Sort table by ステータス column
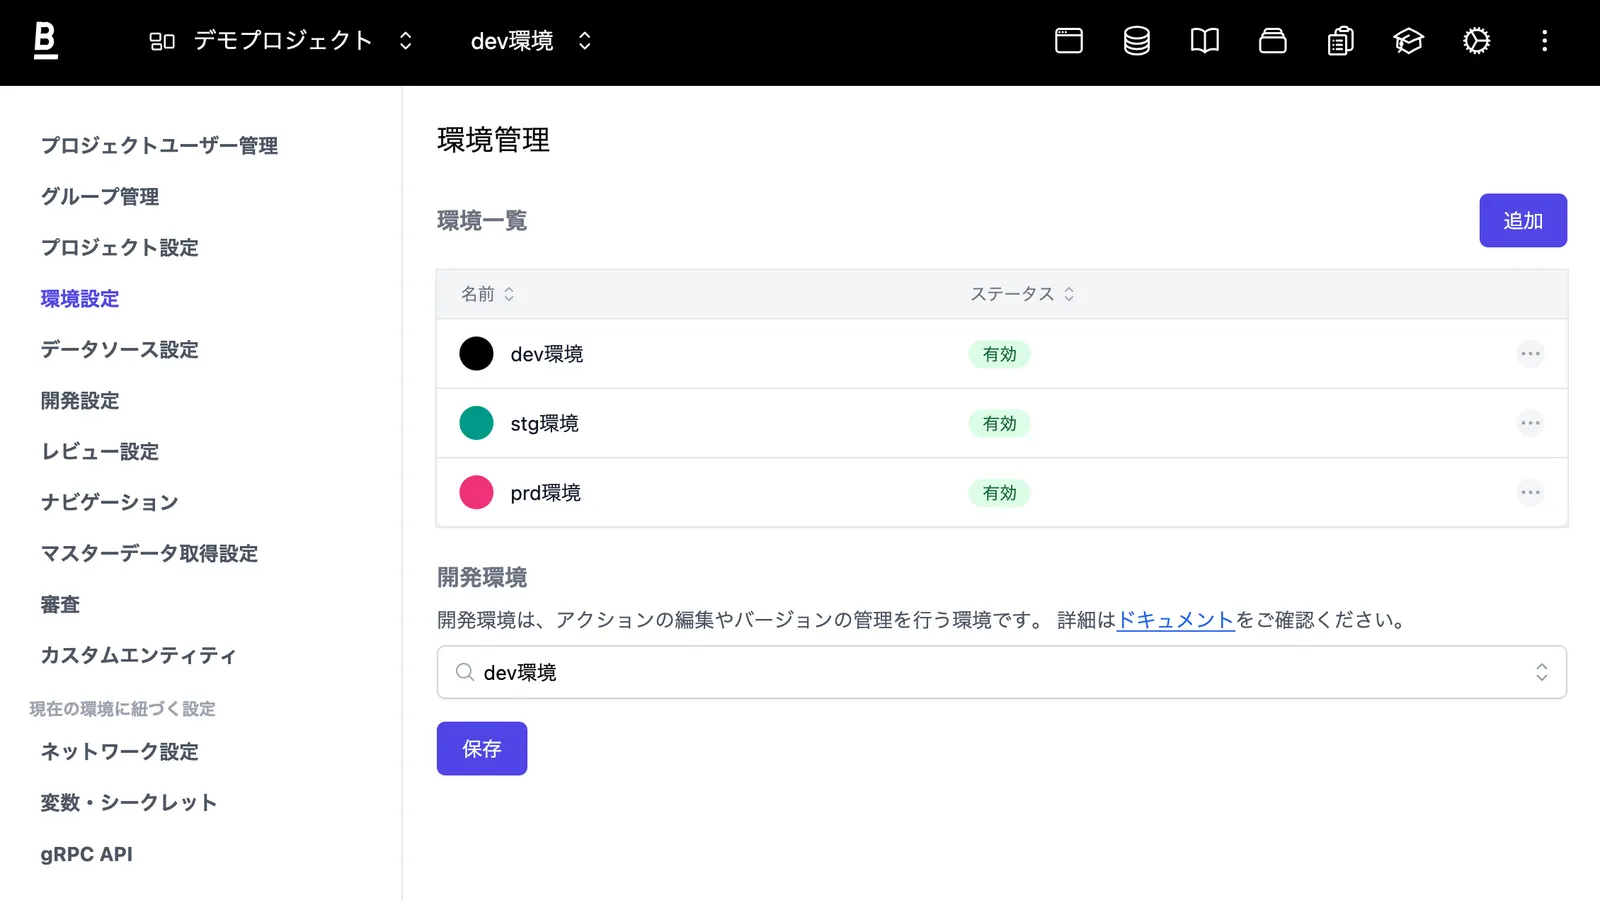 1022,294
